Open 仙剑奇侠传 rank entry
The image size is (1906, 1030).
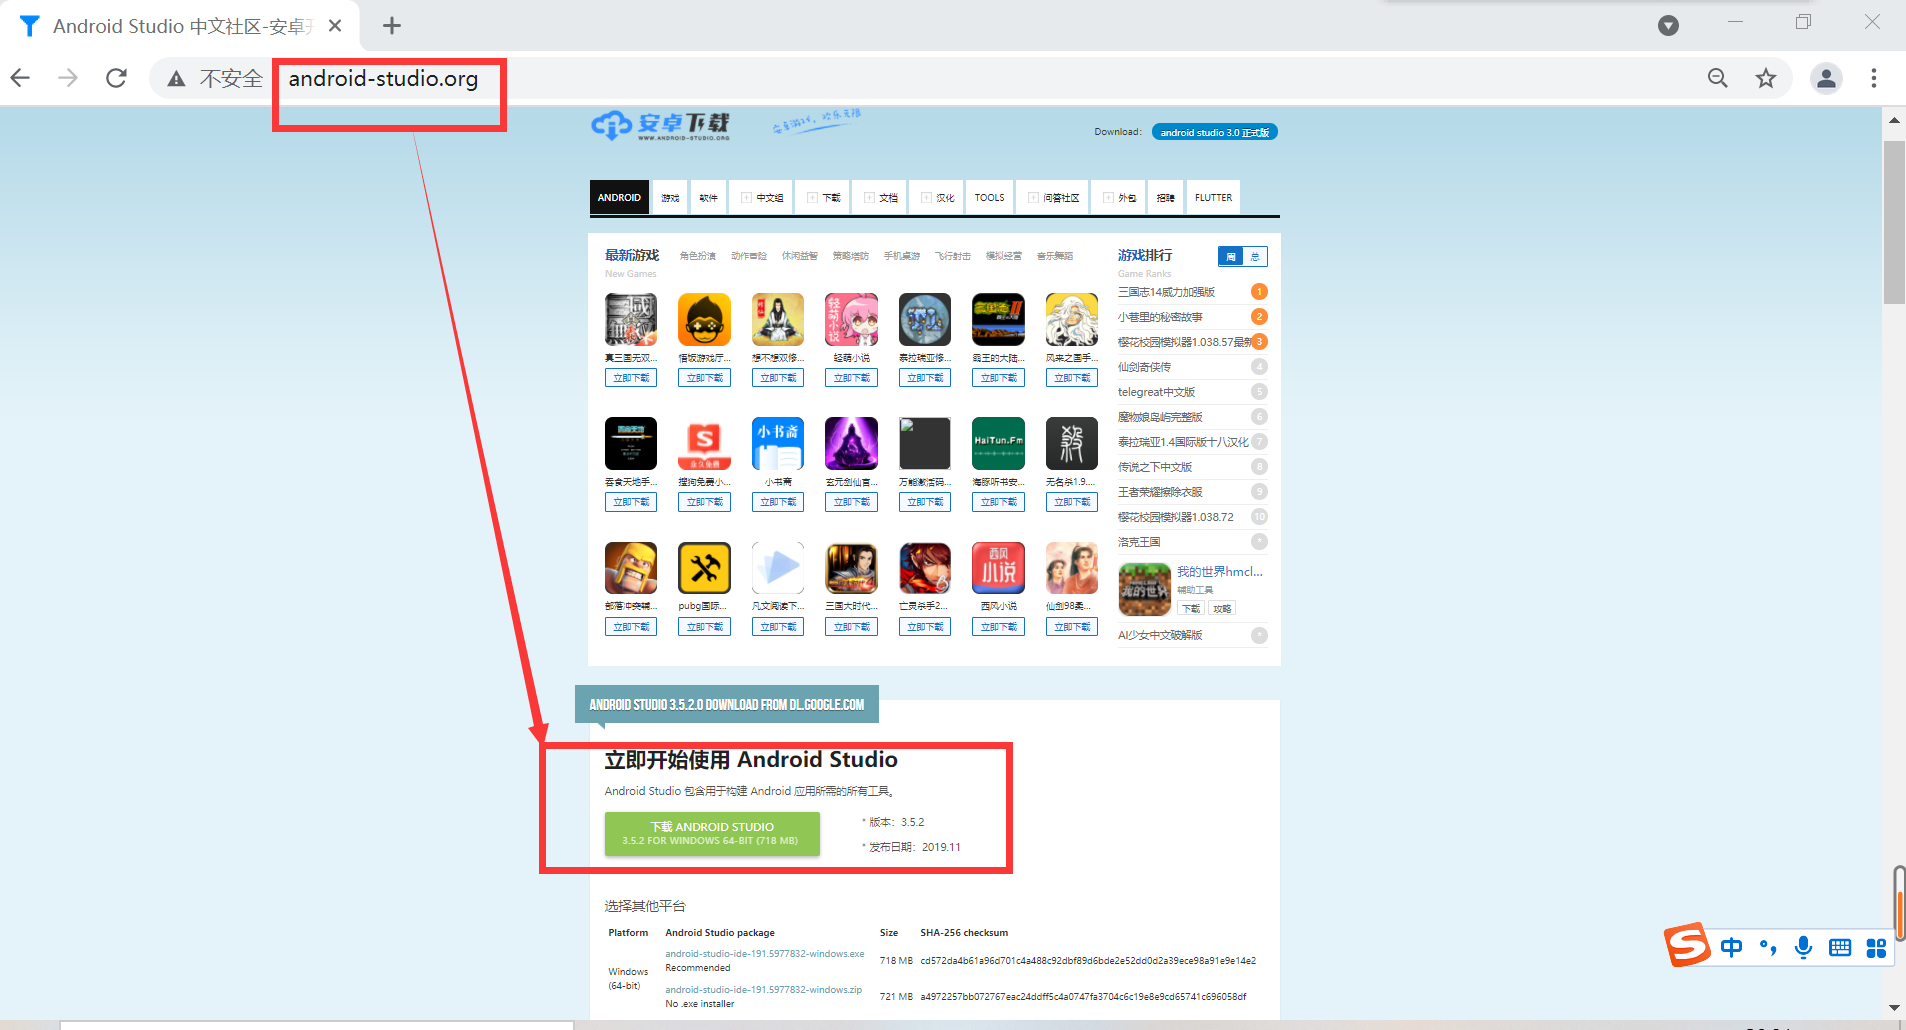click(x=1144, y=367)
